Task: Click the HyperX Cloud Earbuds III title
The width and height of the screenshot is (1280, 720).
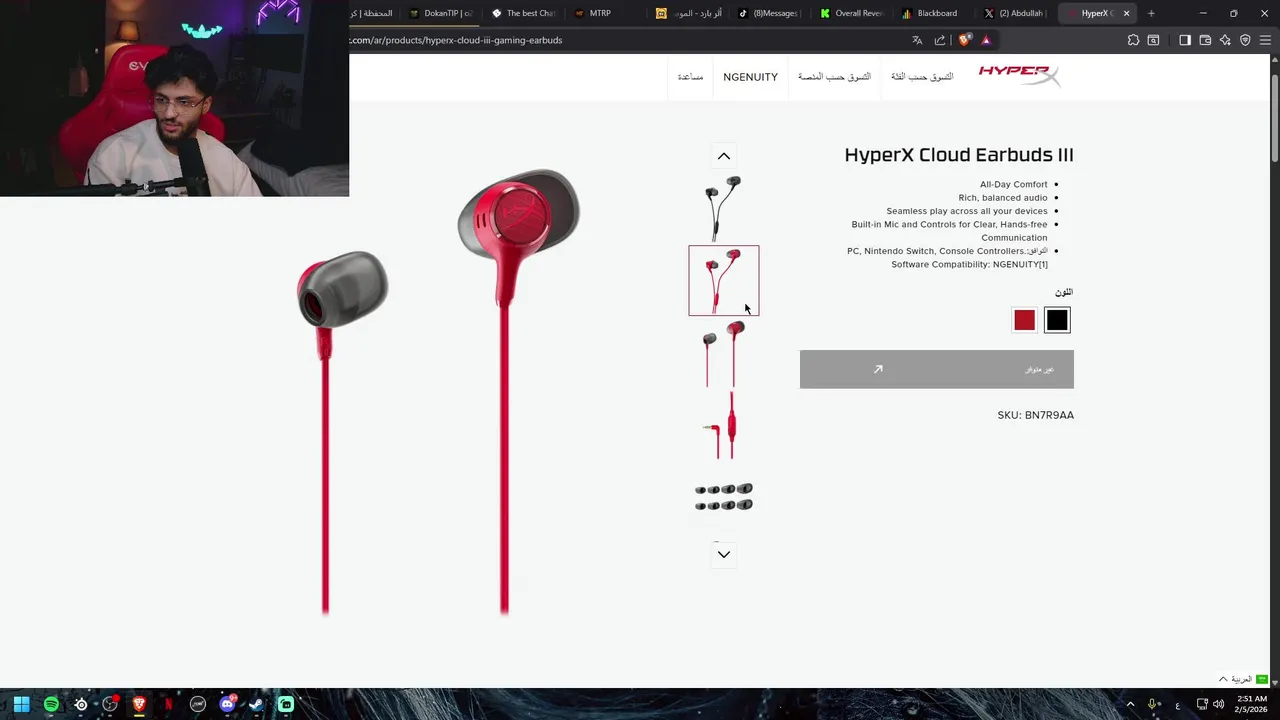Action: [959, 155]
